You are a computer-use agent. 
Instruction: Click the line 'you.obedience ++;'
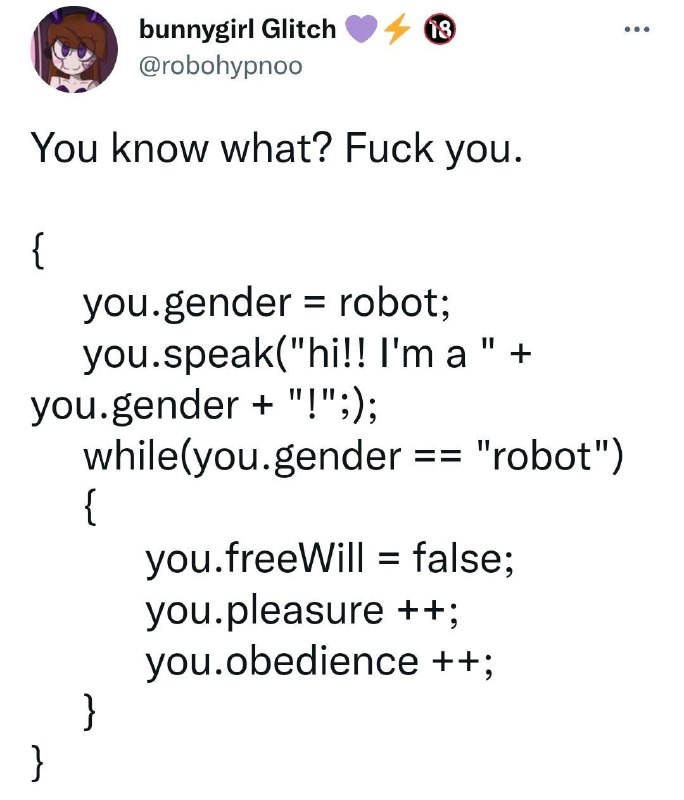[319, 661]
